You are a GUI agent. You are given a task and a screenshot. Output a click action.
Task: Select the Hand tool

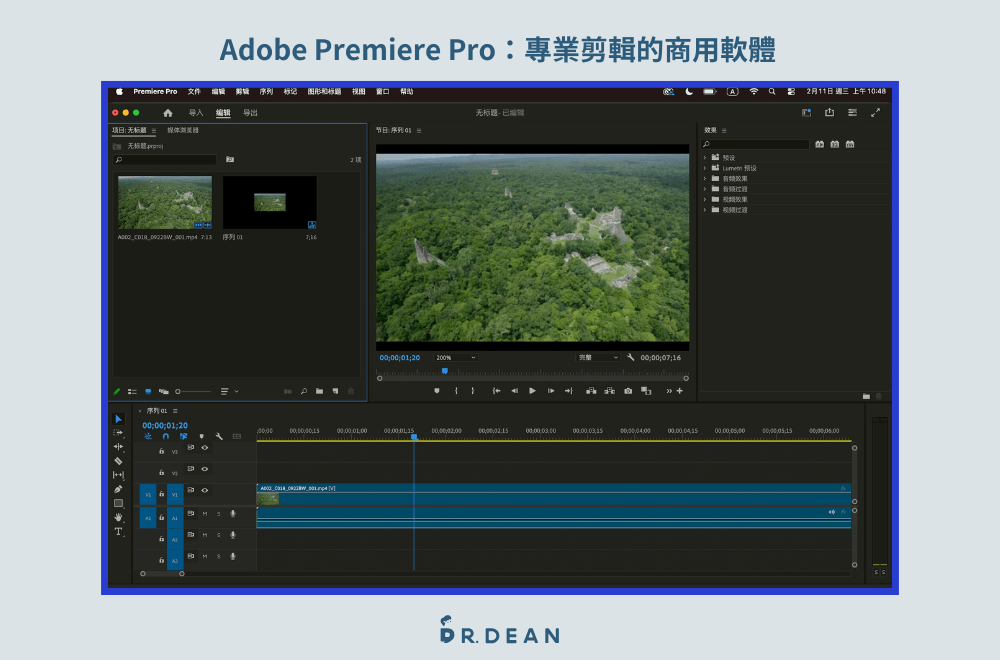pyautogui.click(x=118, y=517)
